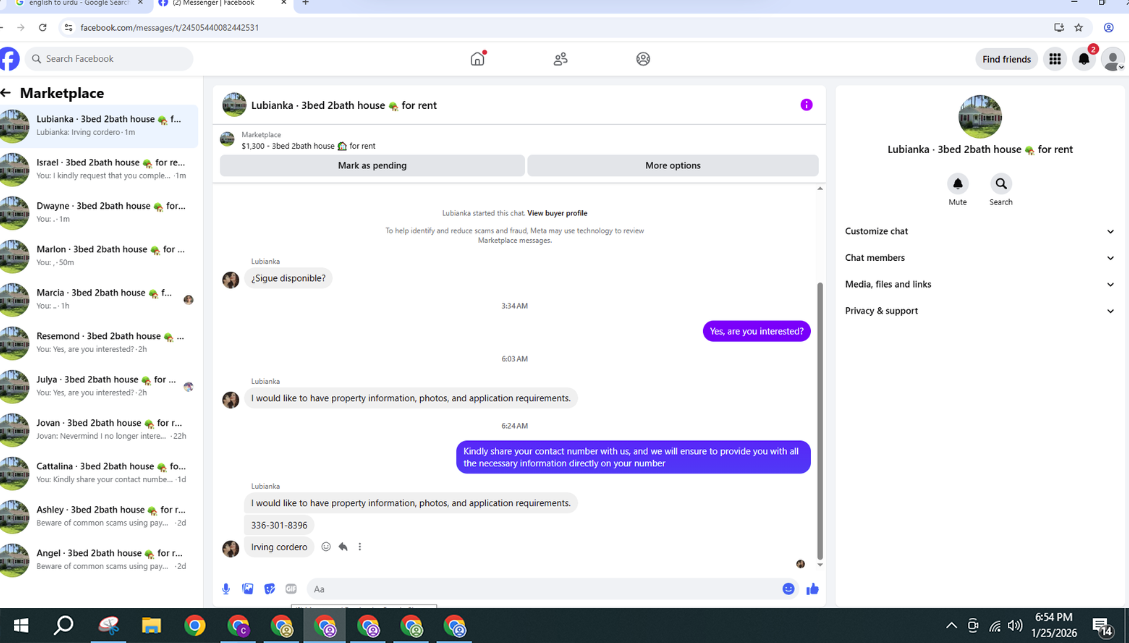The width and height of the screenshot is (1129, 643).
Task: Open the Ashley conversation
Action: click(99, 516)
